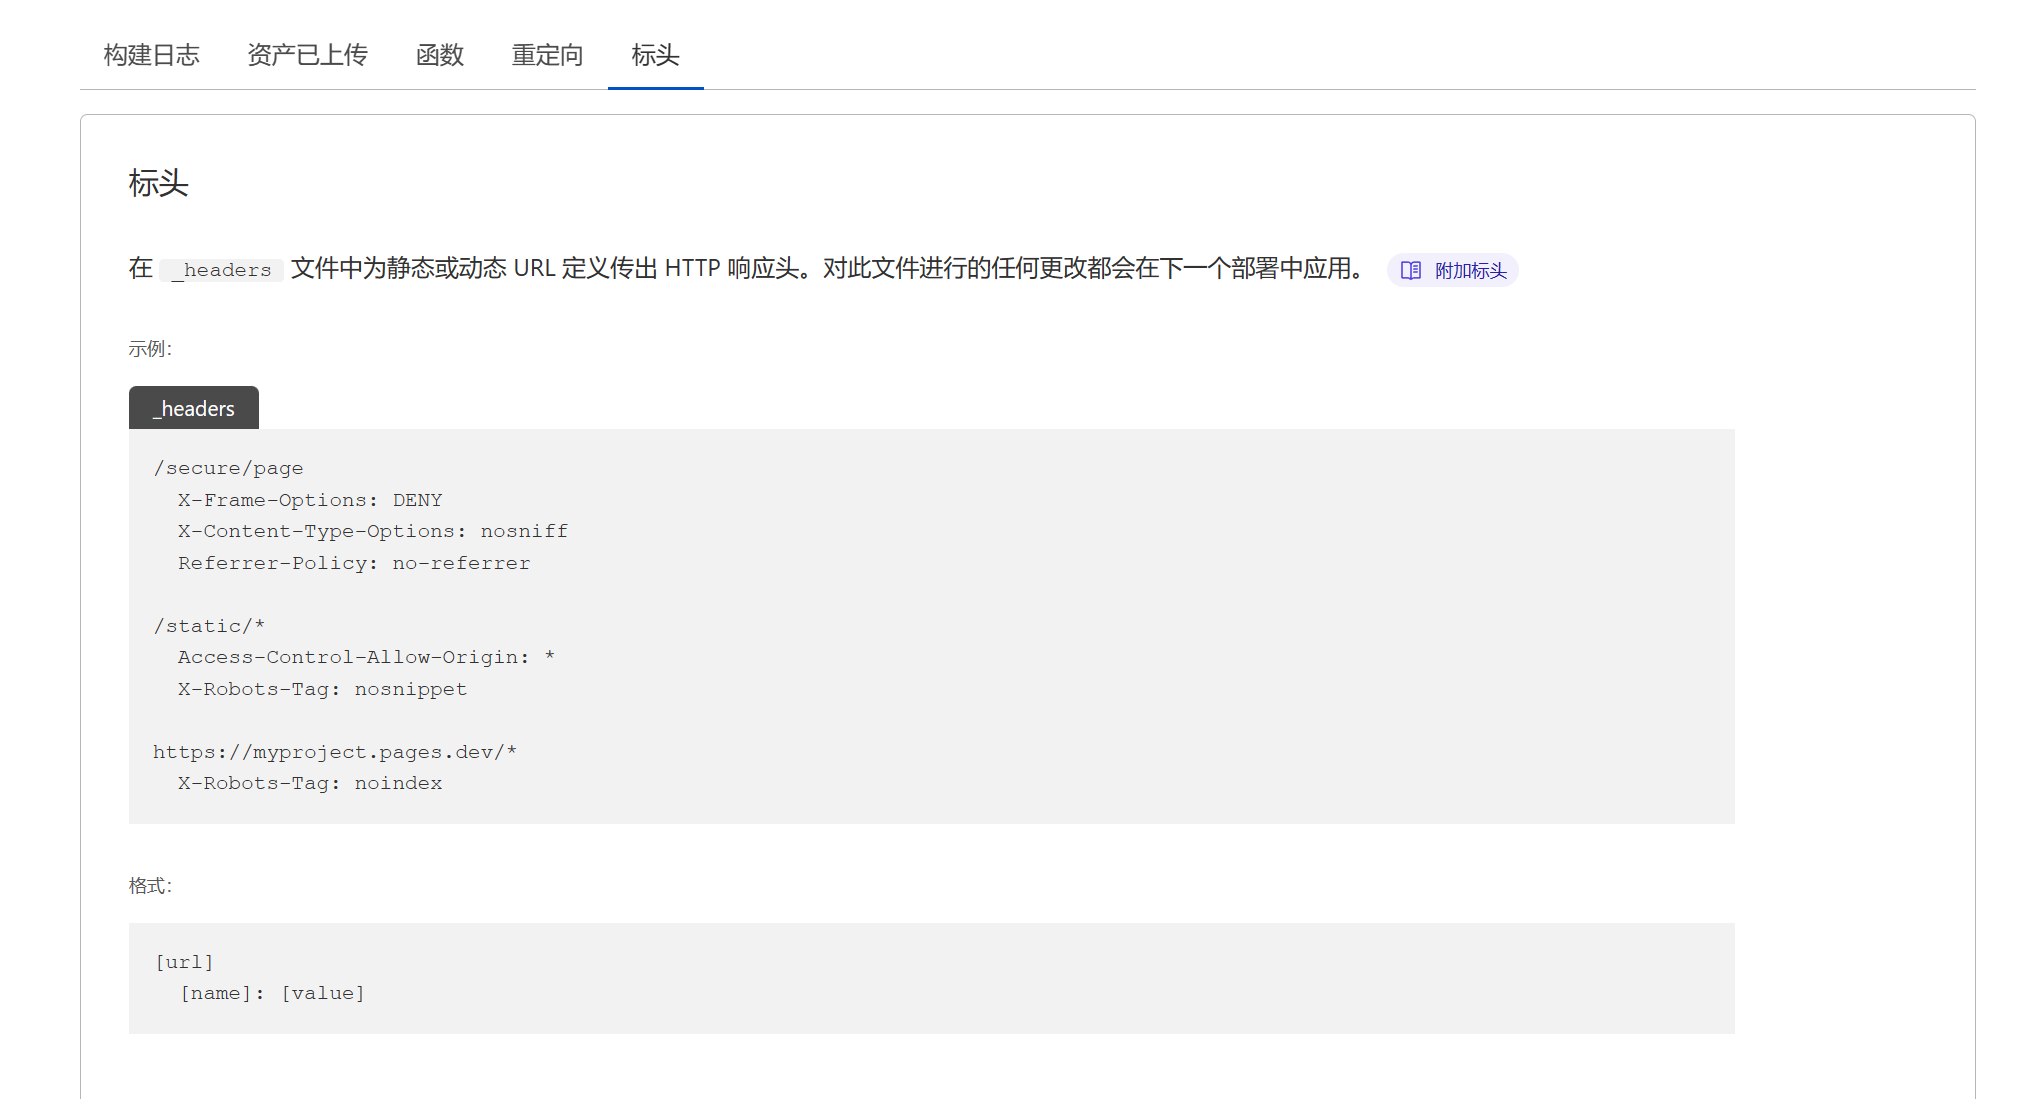Select the X-Frame-Options: DENY line
Image resolution: width=2044 pixels, height=1099 pixels.
tap(309, 499)
